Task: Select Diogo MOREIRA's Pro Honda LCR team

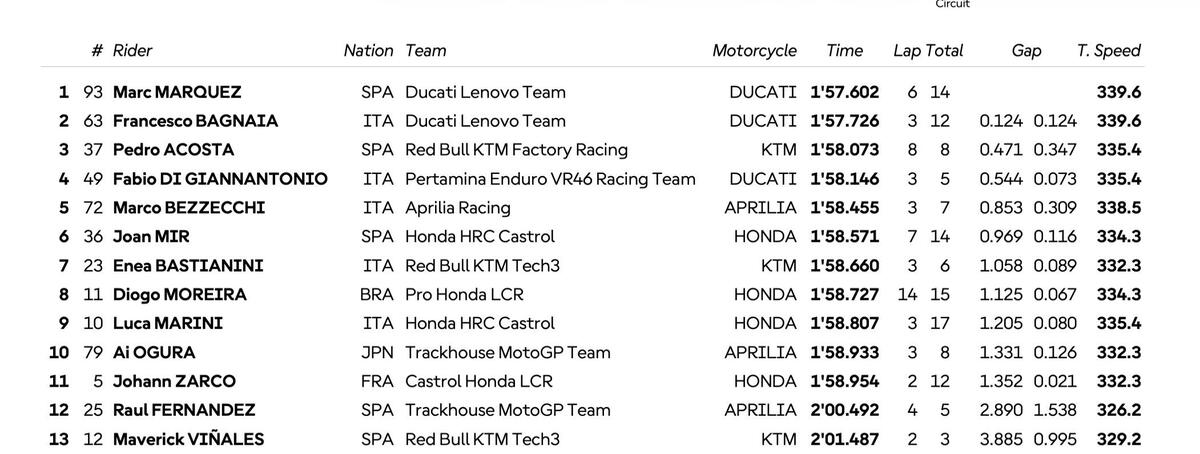Action: click(464, 295)
